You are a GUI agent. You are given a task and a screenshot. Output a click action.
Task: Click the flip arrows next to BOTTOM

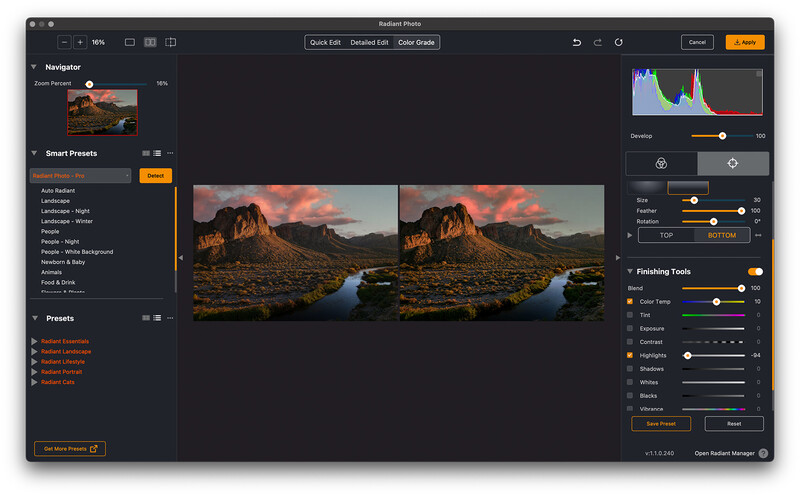click(x=758, y=235)
